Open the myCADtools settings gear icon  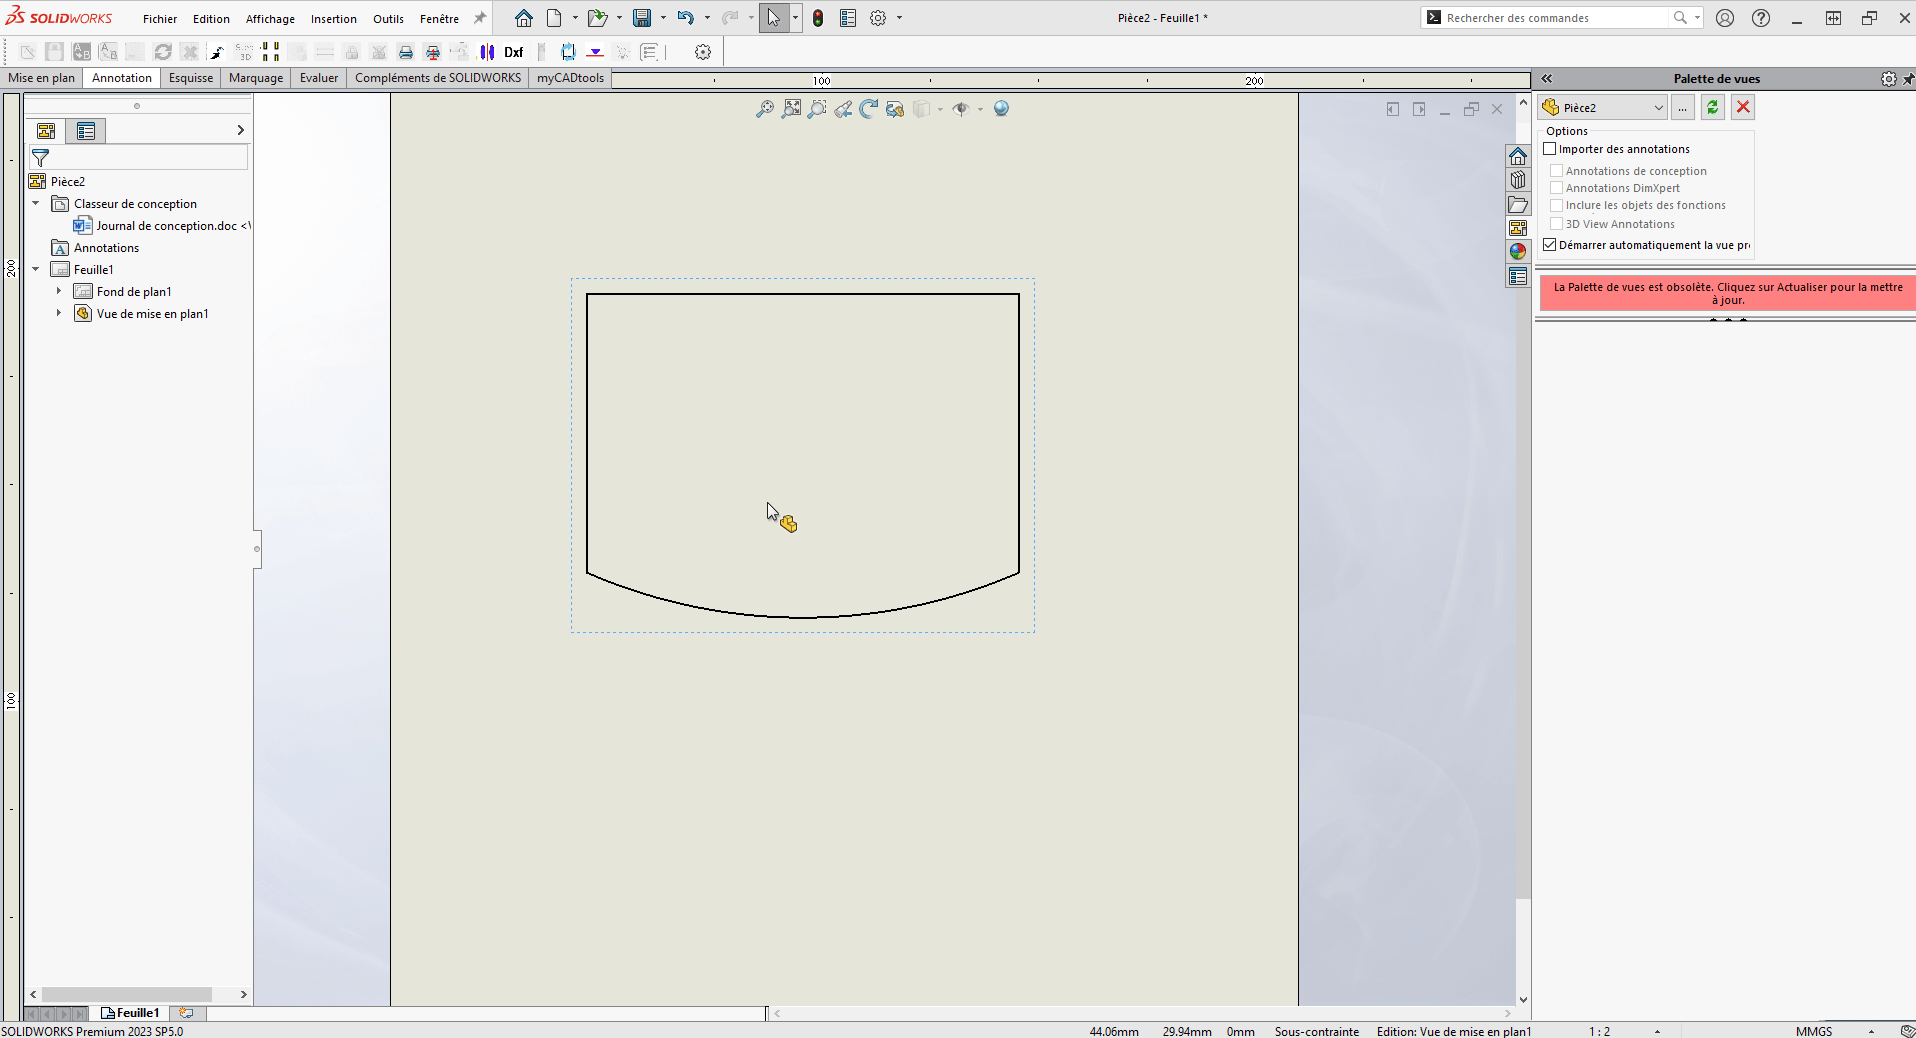coord(703,52)
